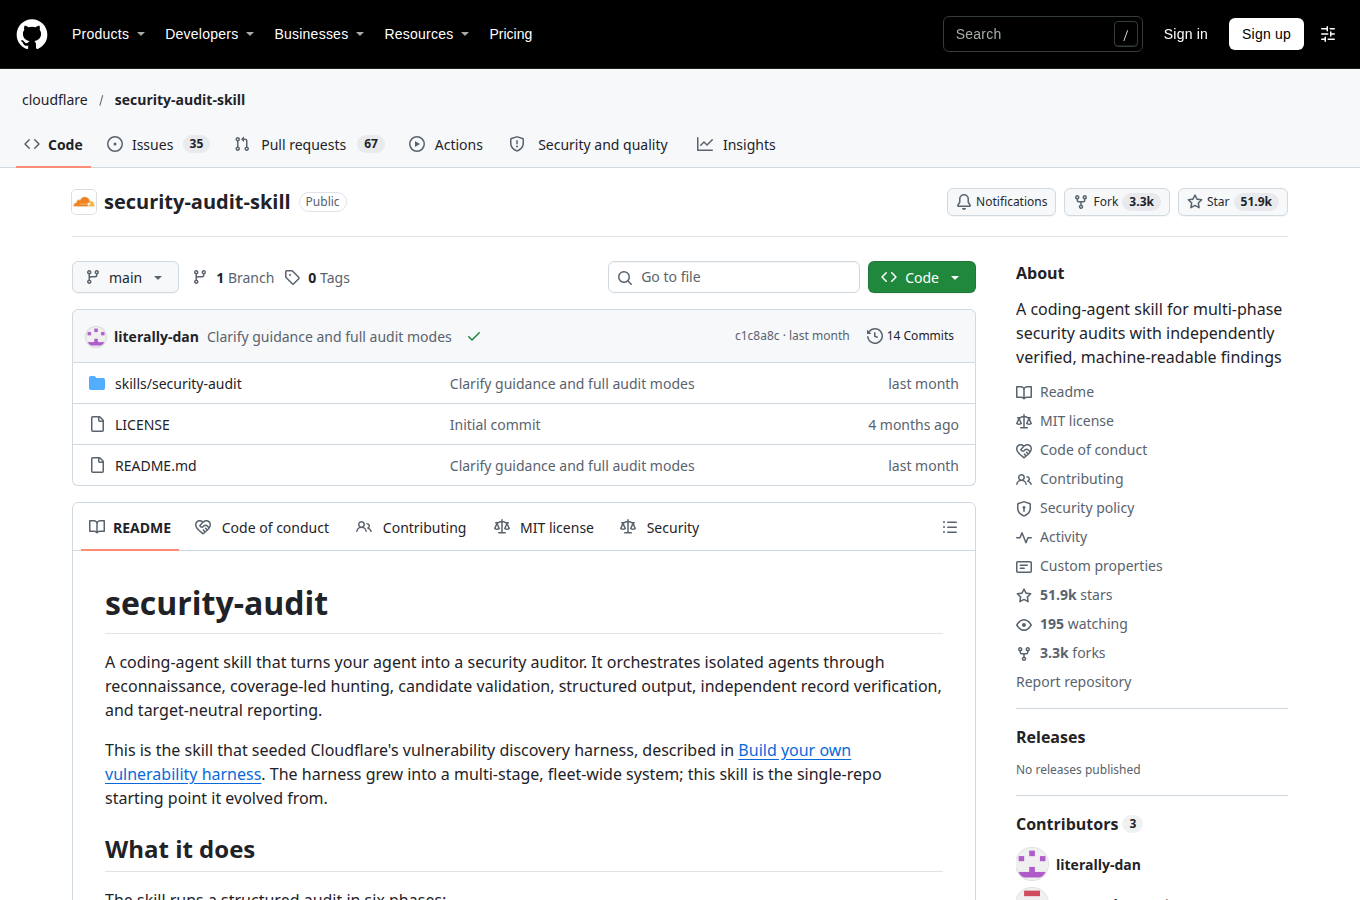
Task: Open the Initial commit message
Action: [x=495, y=425]
